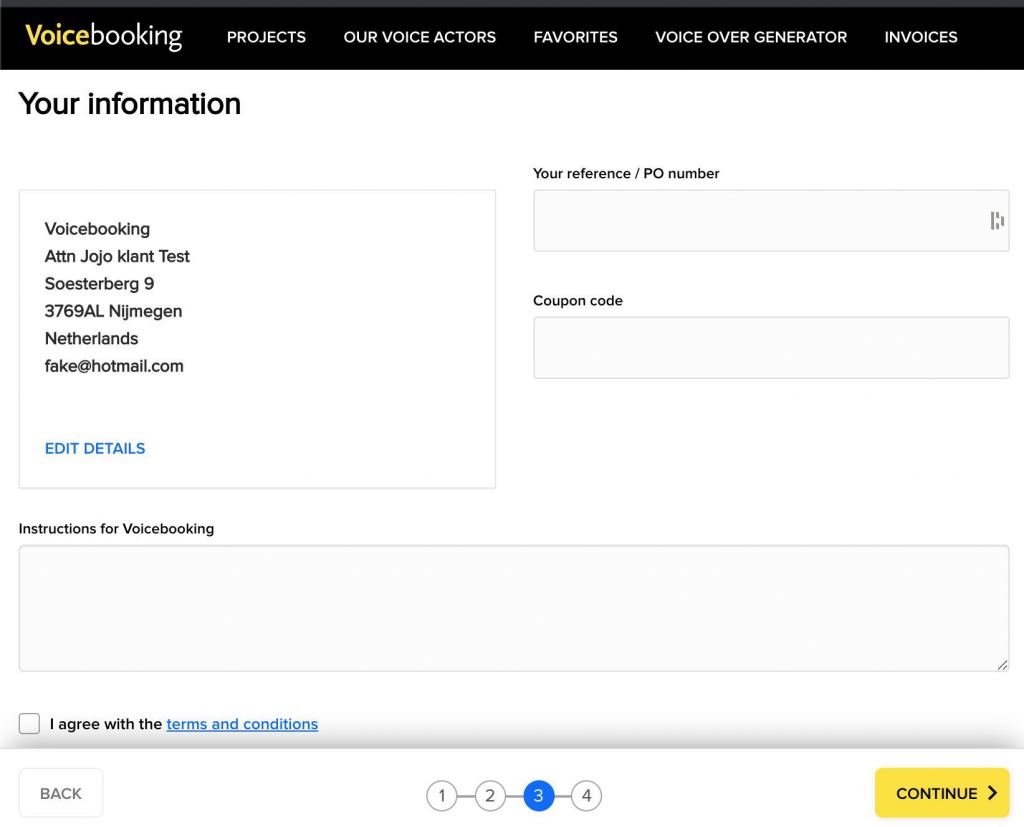Click the Edit Details link
Image resolution: width=1024 pixels, height=827 pixels.
(95, 448)
